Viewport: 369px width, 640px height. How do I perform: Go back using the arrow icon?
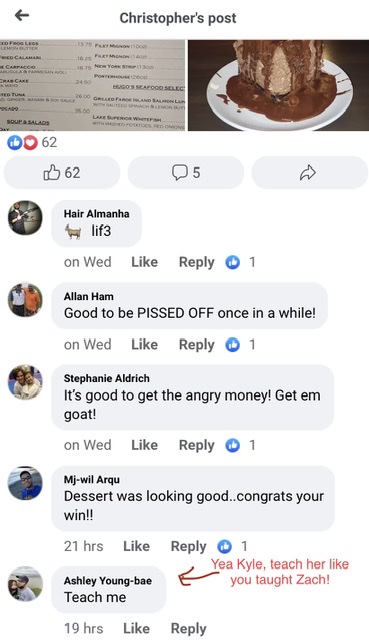pos(22,16)
